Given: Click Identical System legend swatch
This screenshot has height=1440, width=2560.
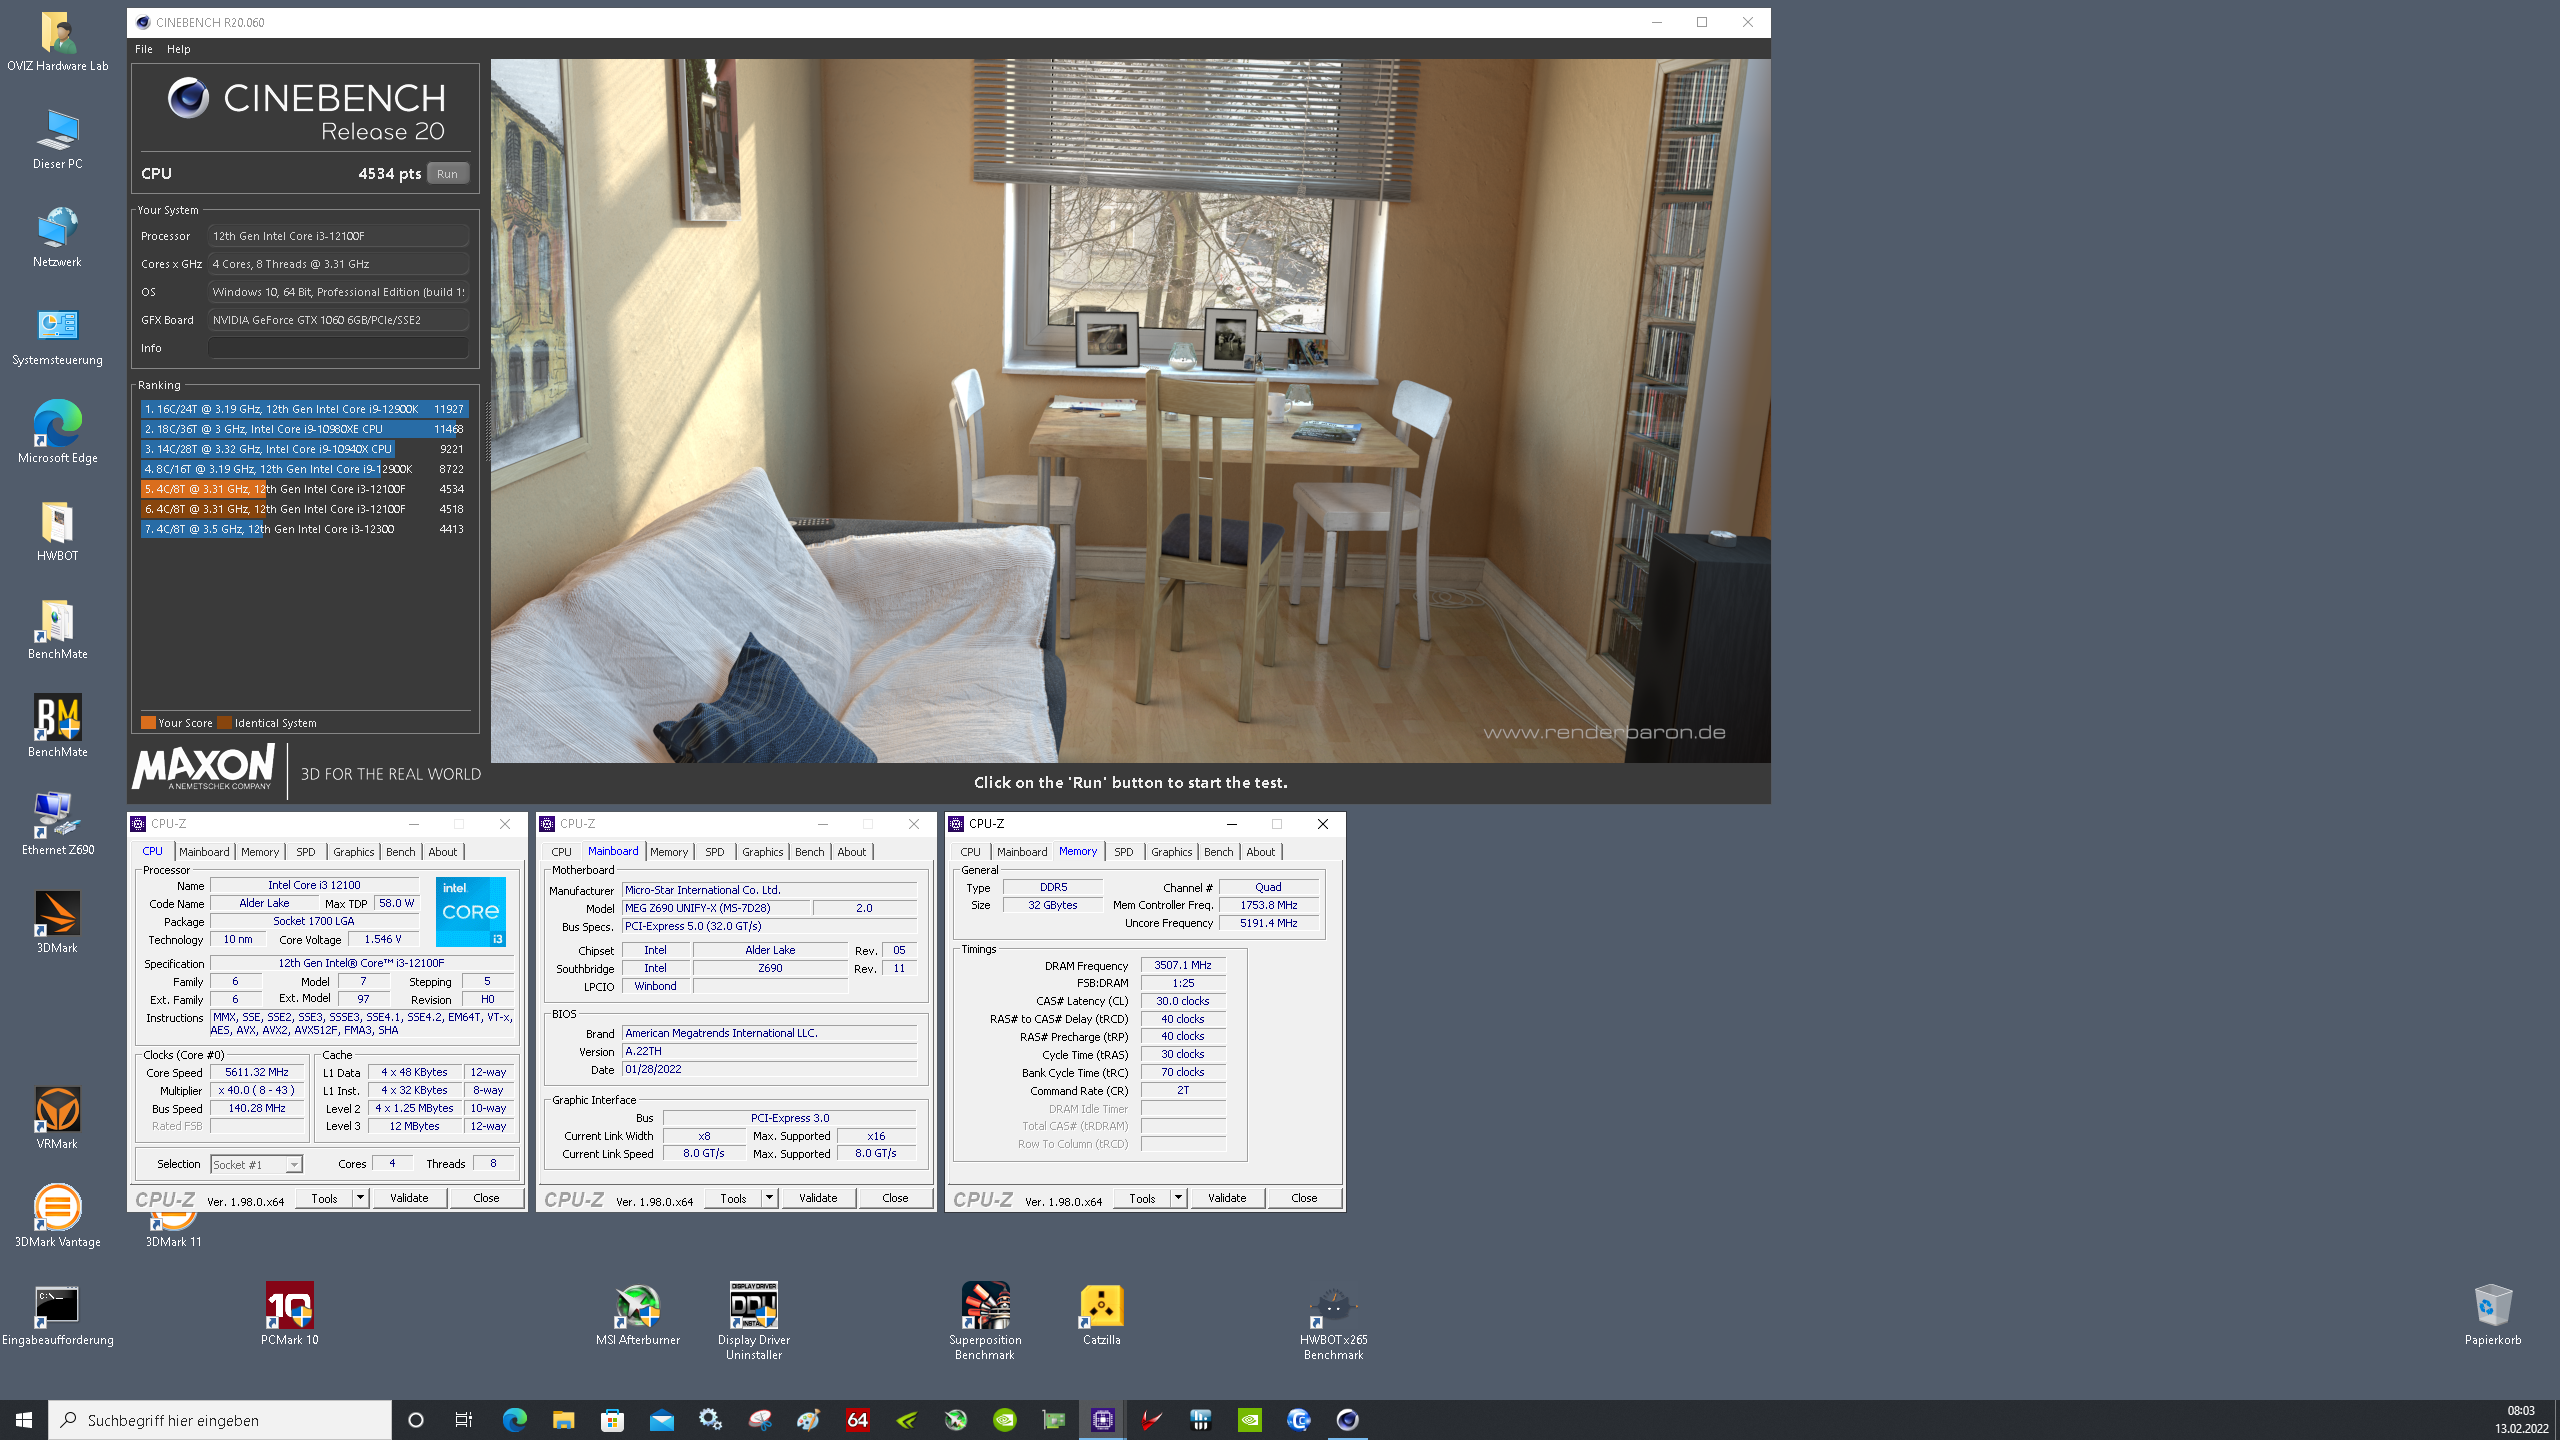Looking at the screenshot, I should 225,723.
